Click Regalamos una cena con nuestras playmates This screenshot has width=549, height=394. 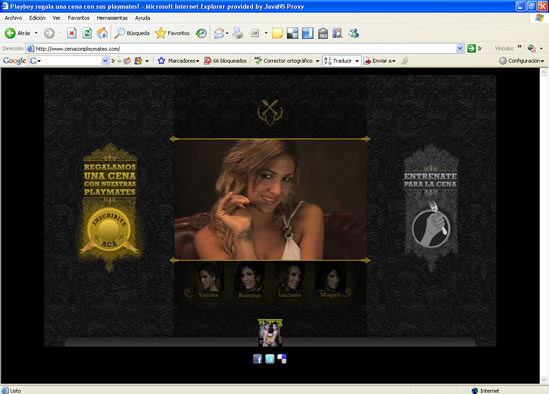[110, 179]
